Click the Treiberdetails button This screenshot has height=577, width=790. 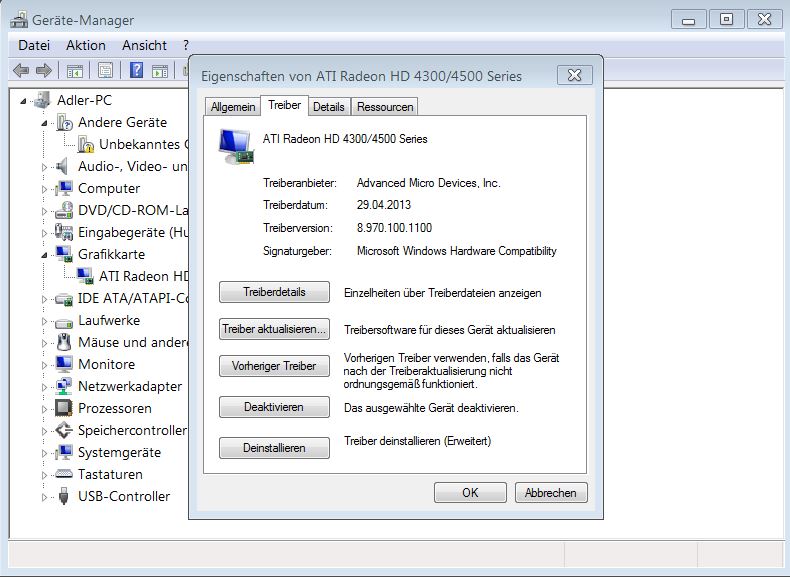coord(274,292)
